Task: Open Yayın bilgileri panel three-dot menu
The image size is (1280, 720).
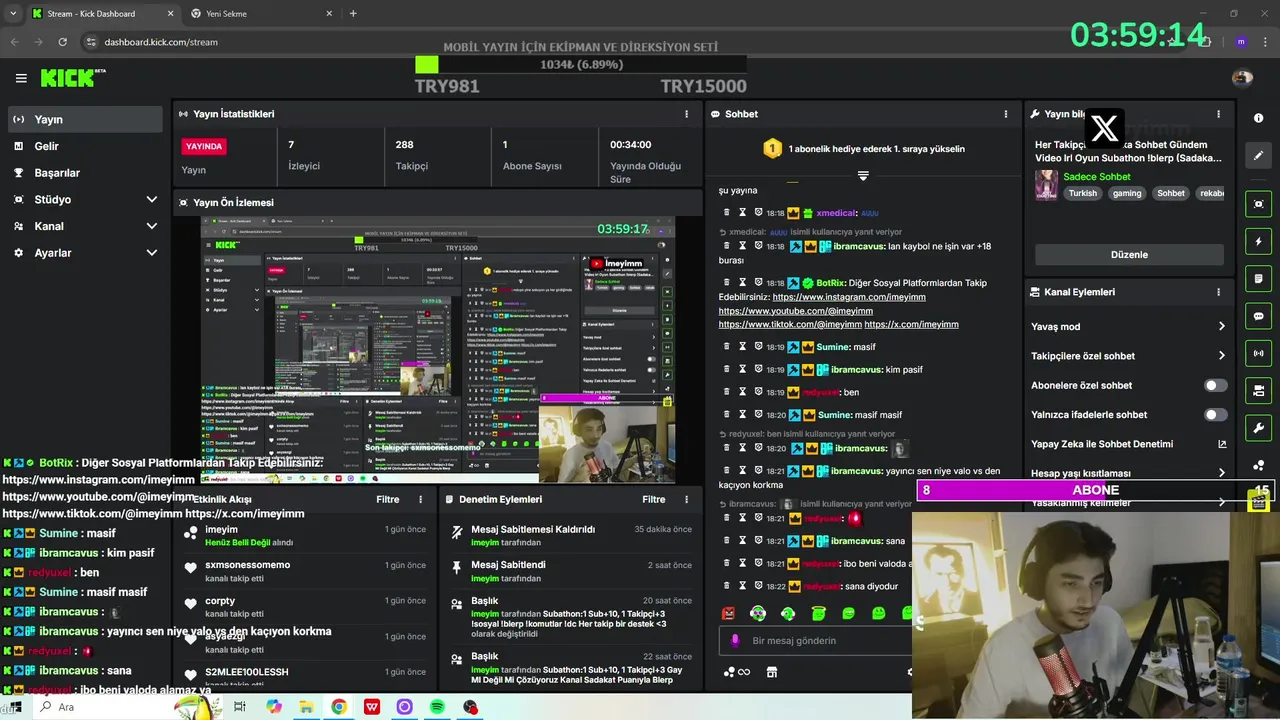Action: point(1218,114)
